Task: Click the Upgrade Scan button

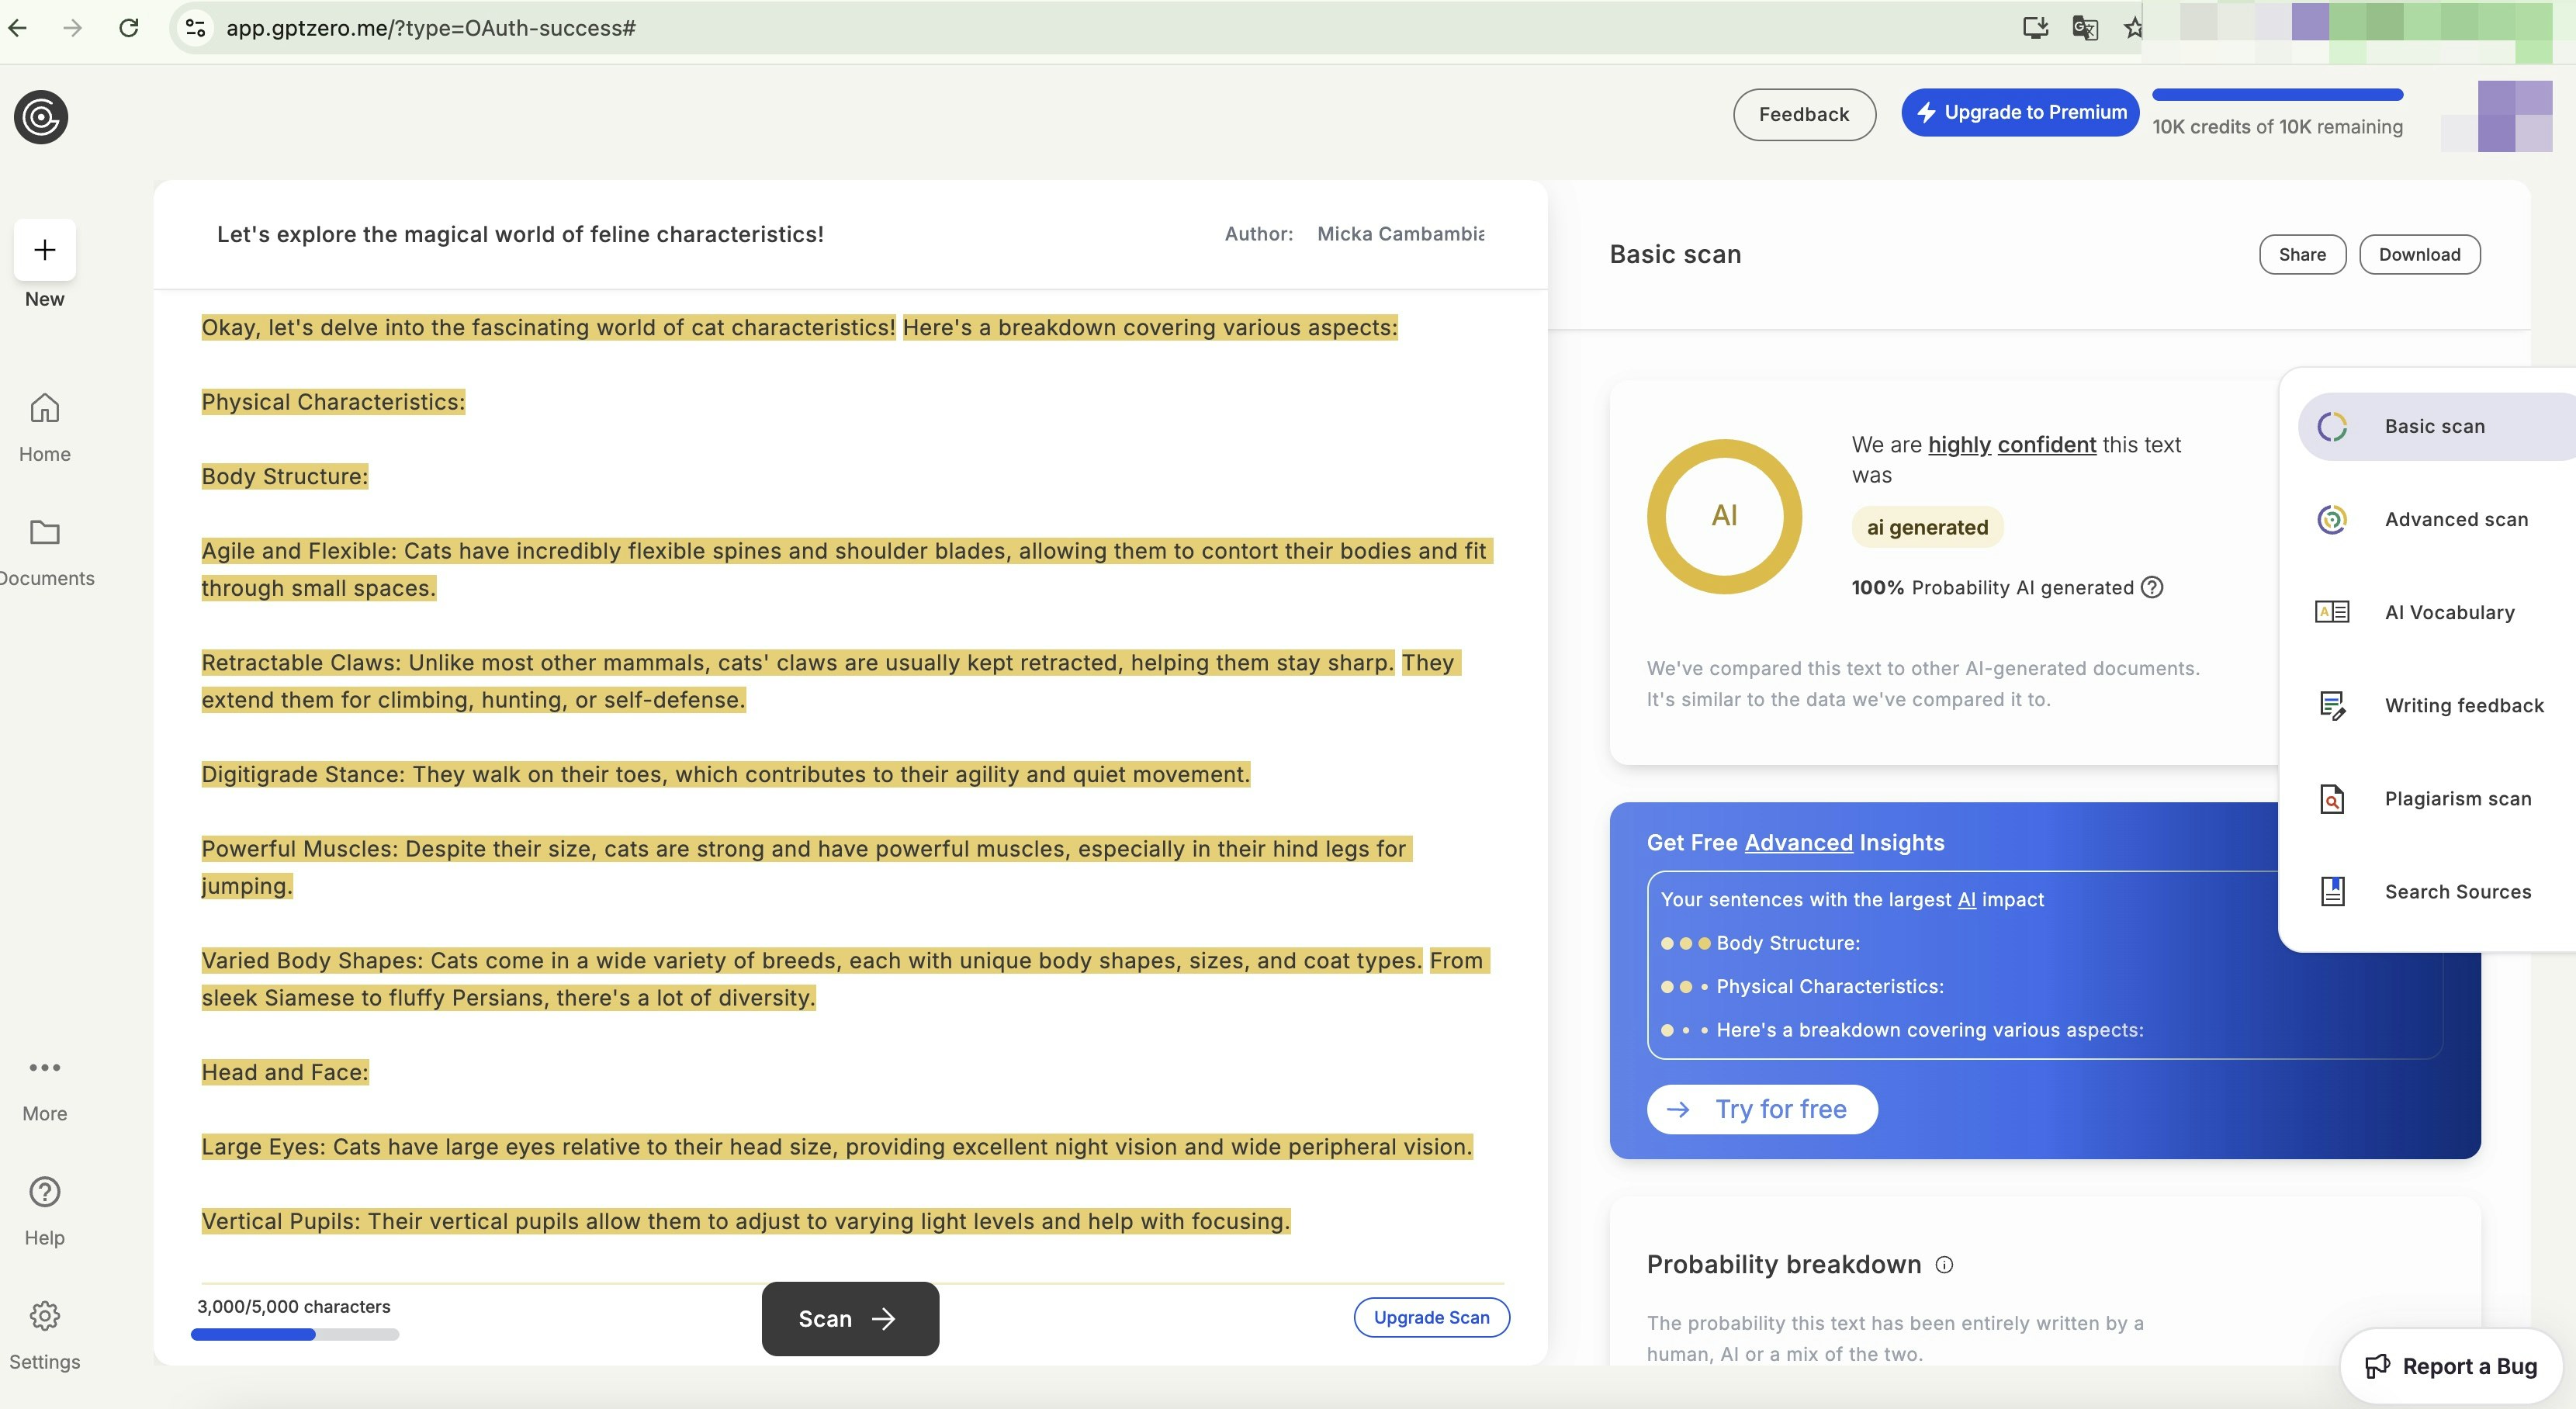Action: pos(1431,1317)
